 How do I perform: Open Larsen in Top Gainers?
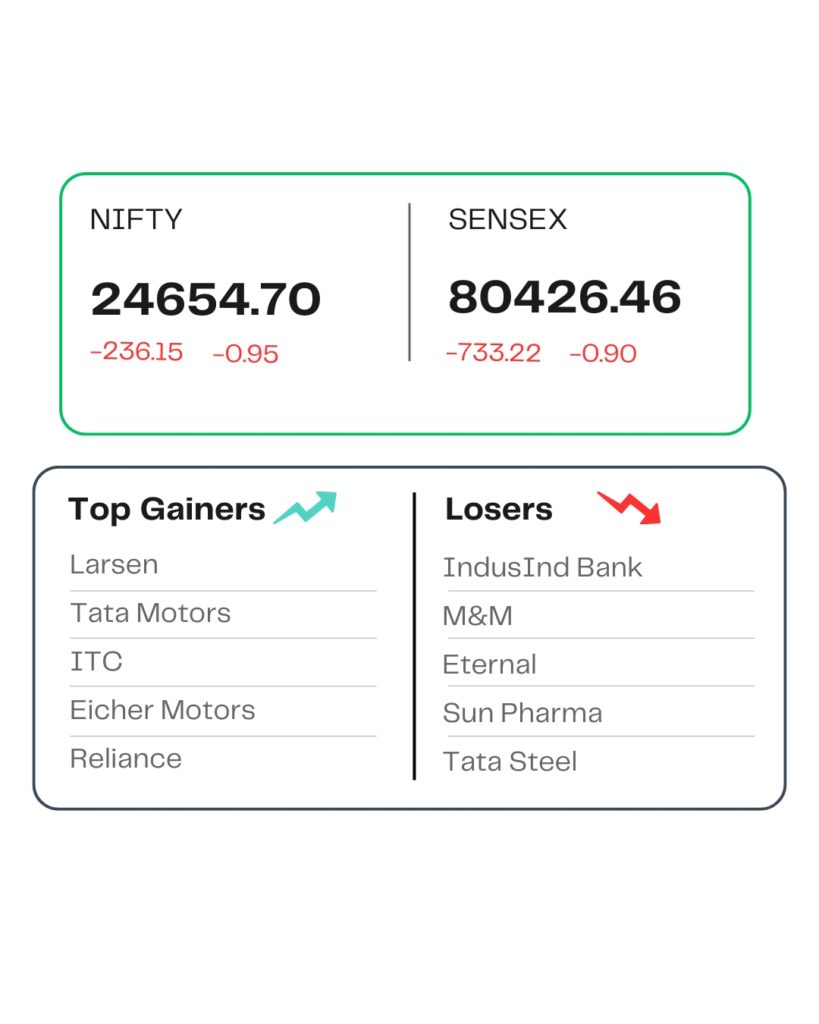(114, 564)
